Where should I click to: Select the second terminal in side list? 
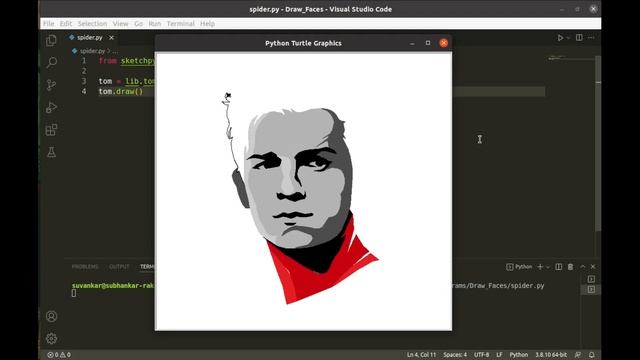click(591, 289)
